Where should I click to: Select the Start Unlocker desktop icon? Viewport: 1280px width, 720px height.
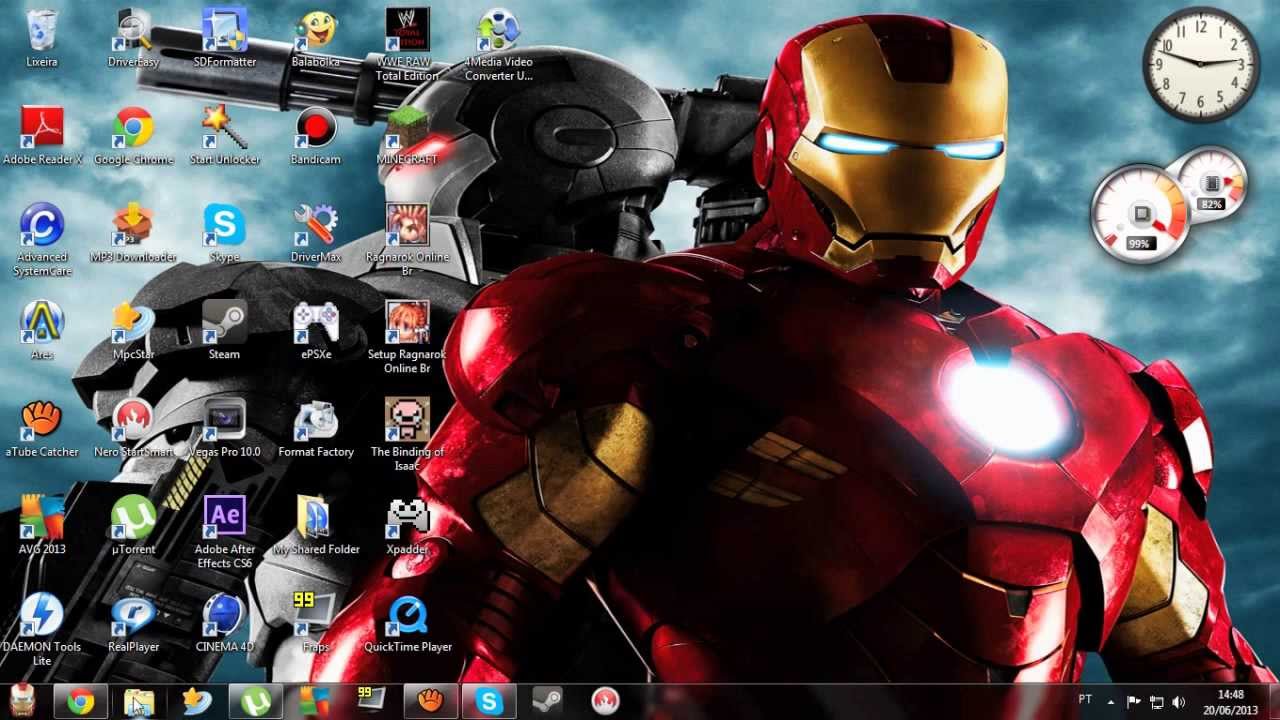tap(225, 137)
